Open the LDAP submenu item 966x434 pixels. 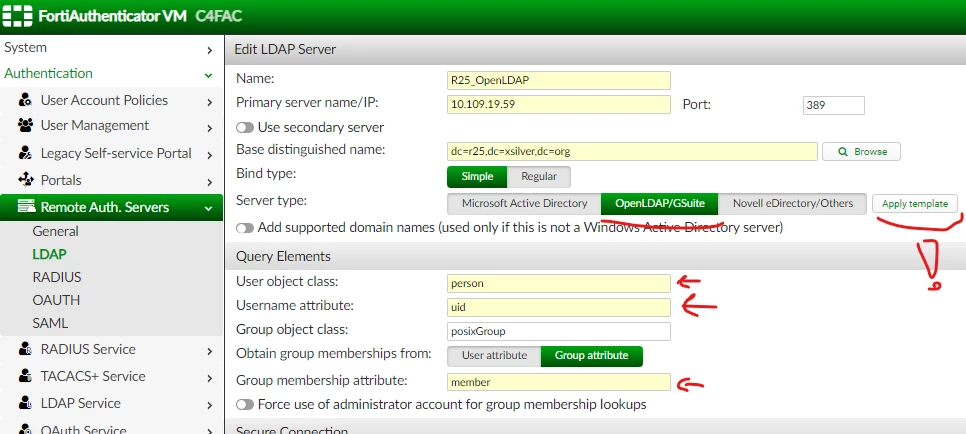click(x=49, y=254)
